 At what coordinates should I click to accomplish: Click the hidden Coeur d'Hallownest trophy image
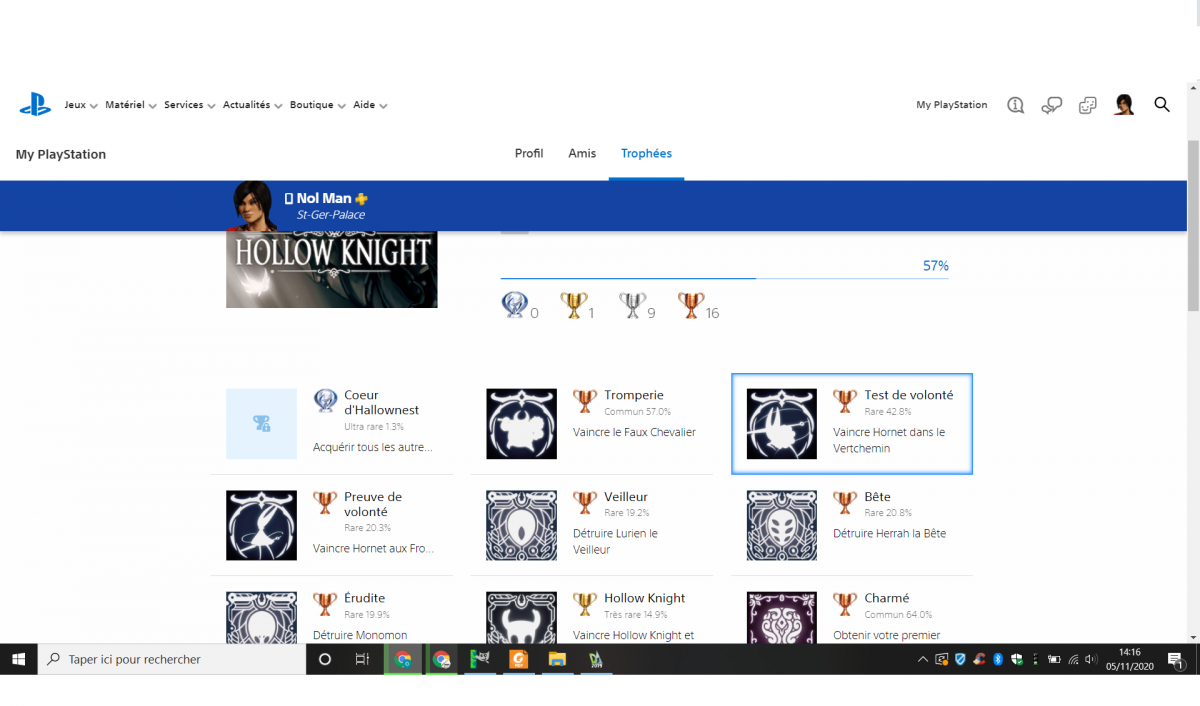click(x=262, y=424)
